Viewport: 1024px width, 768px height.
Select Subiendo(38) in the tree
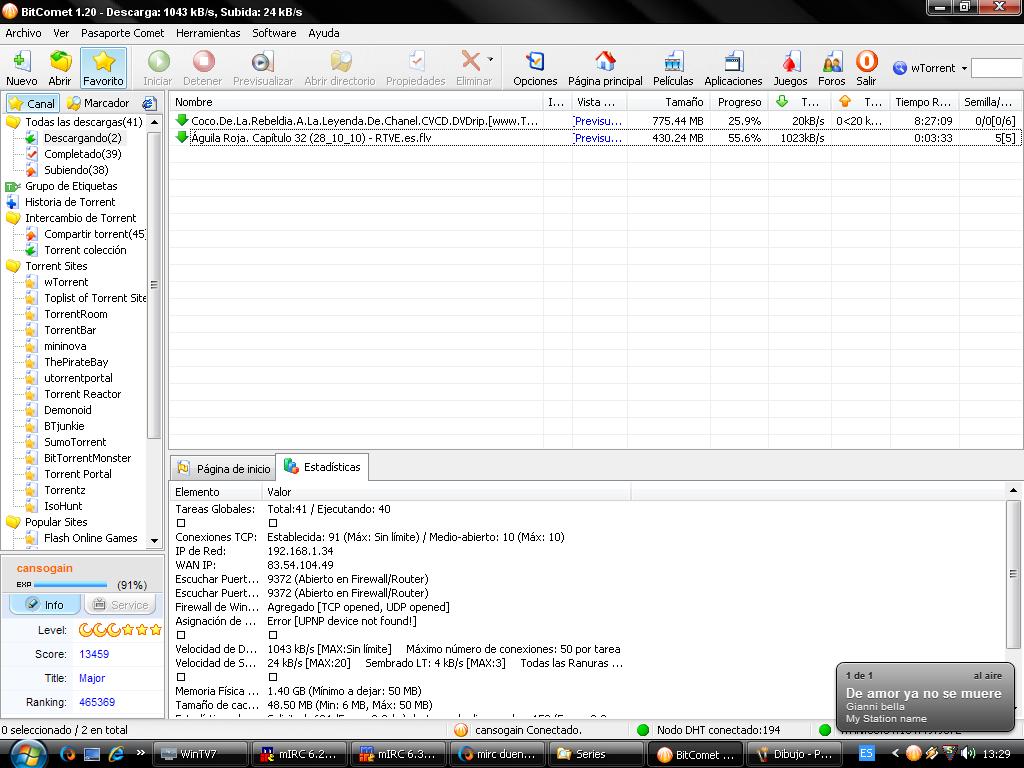click(76, 170)
